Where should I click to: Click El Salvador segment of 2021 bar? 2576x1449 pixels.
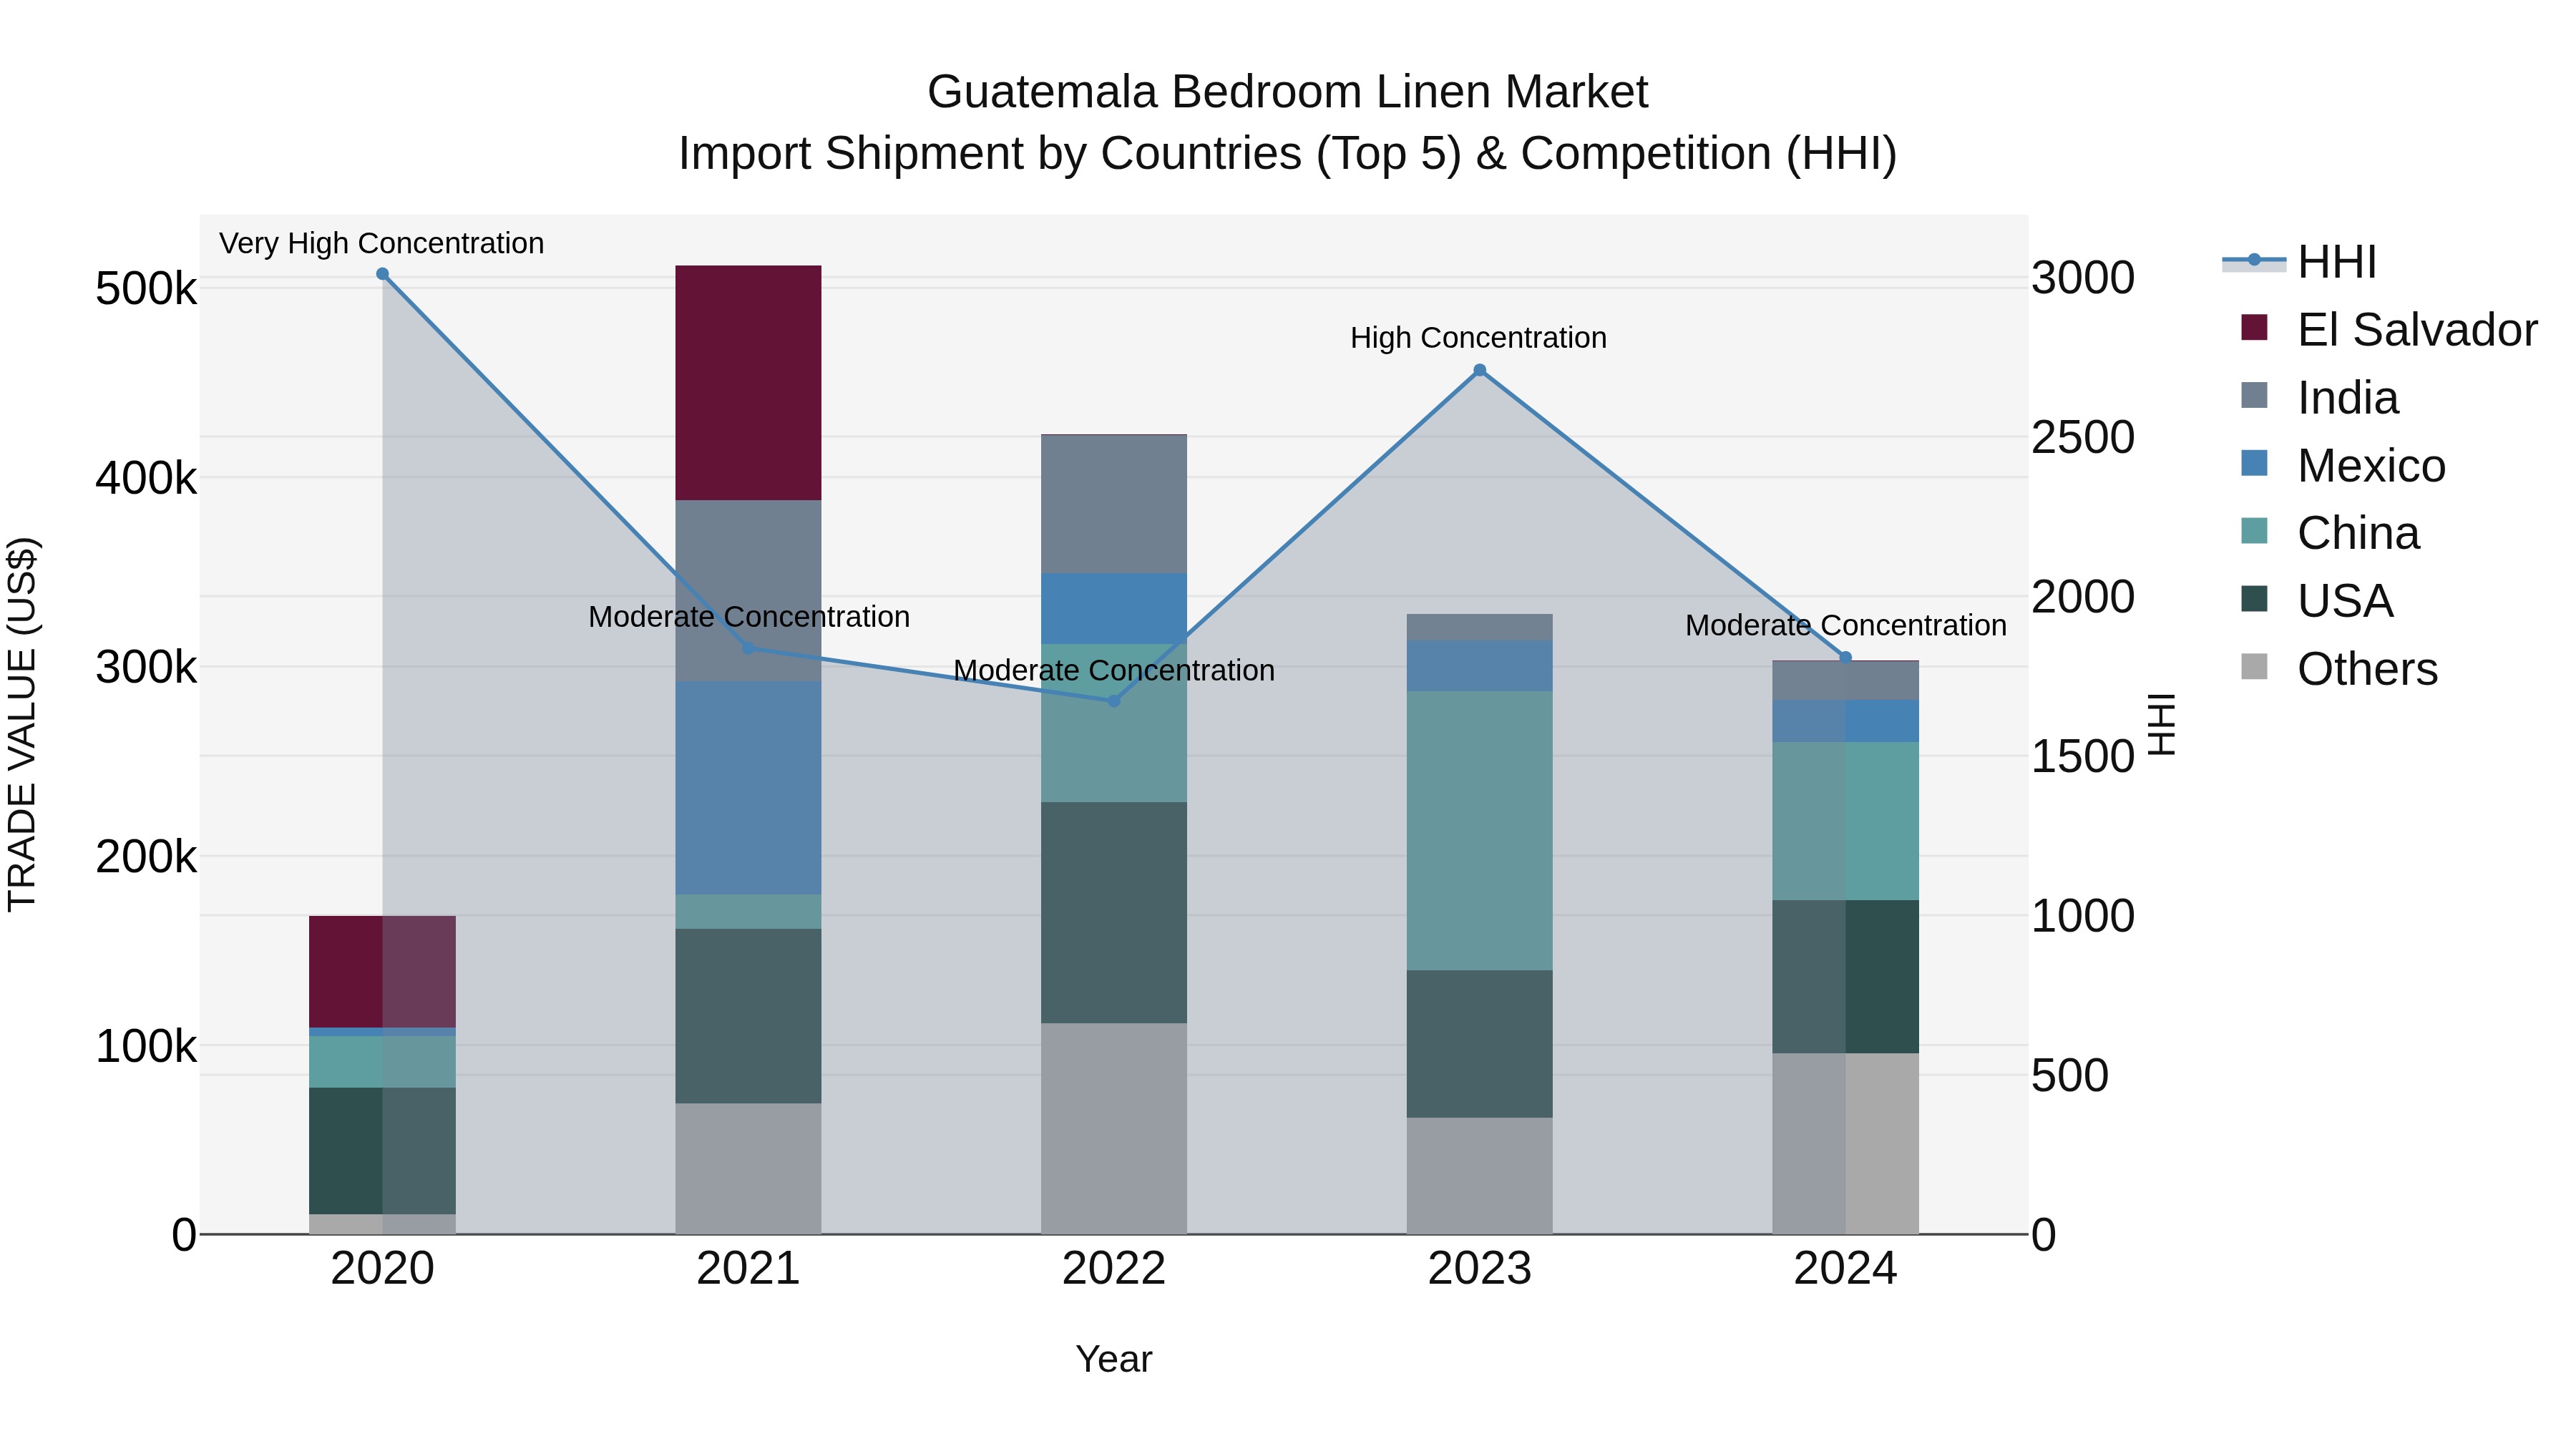(748, 383)
